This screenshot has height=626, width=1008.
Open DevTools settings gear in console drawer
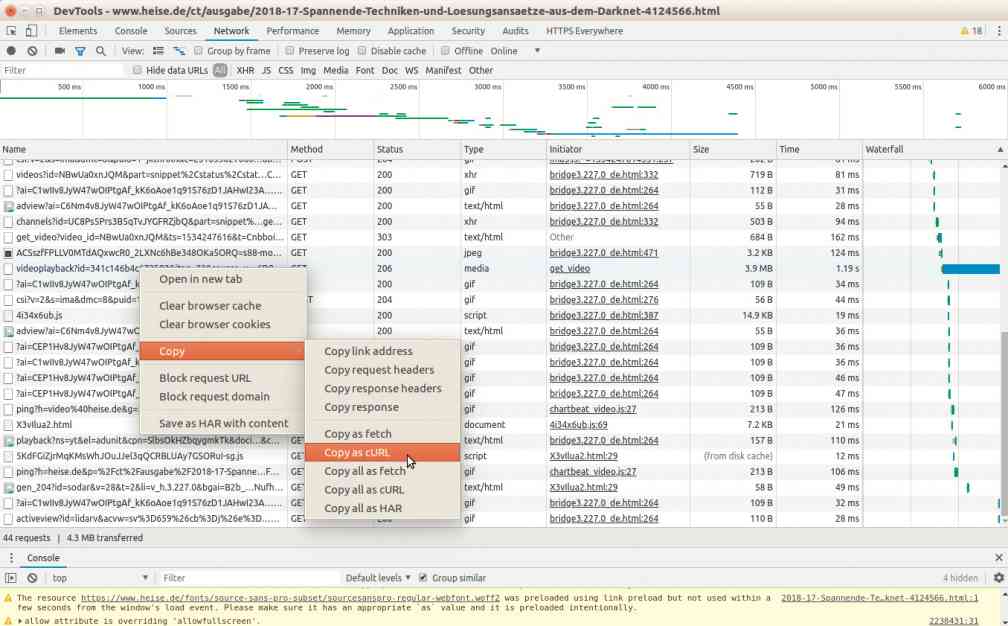pyautogui.click(x=999, y=578)
